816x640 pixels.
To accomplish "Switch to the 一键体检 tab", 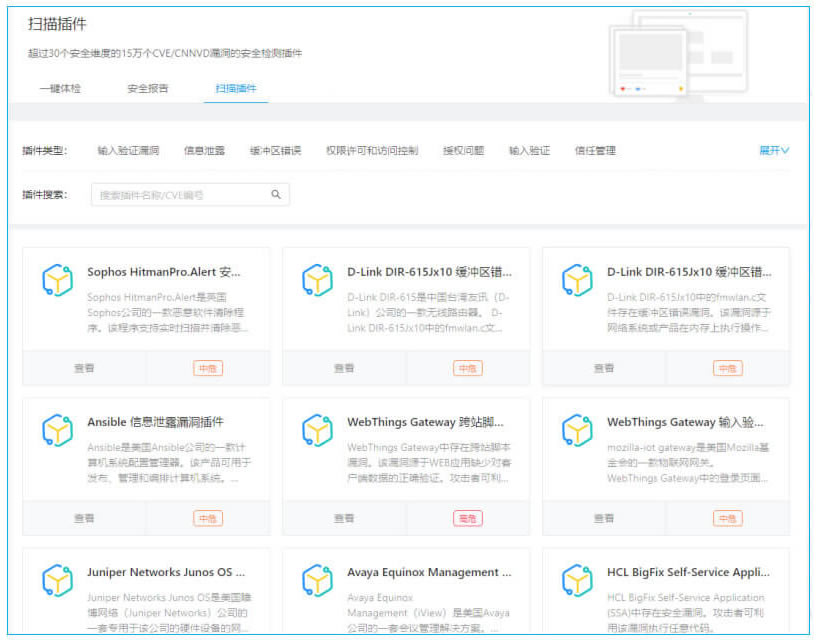I will tap(60, 88).
